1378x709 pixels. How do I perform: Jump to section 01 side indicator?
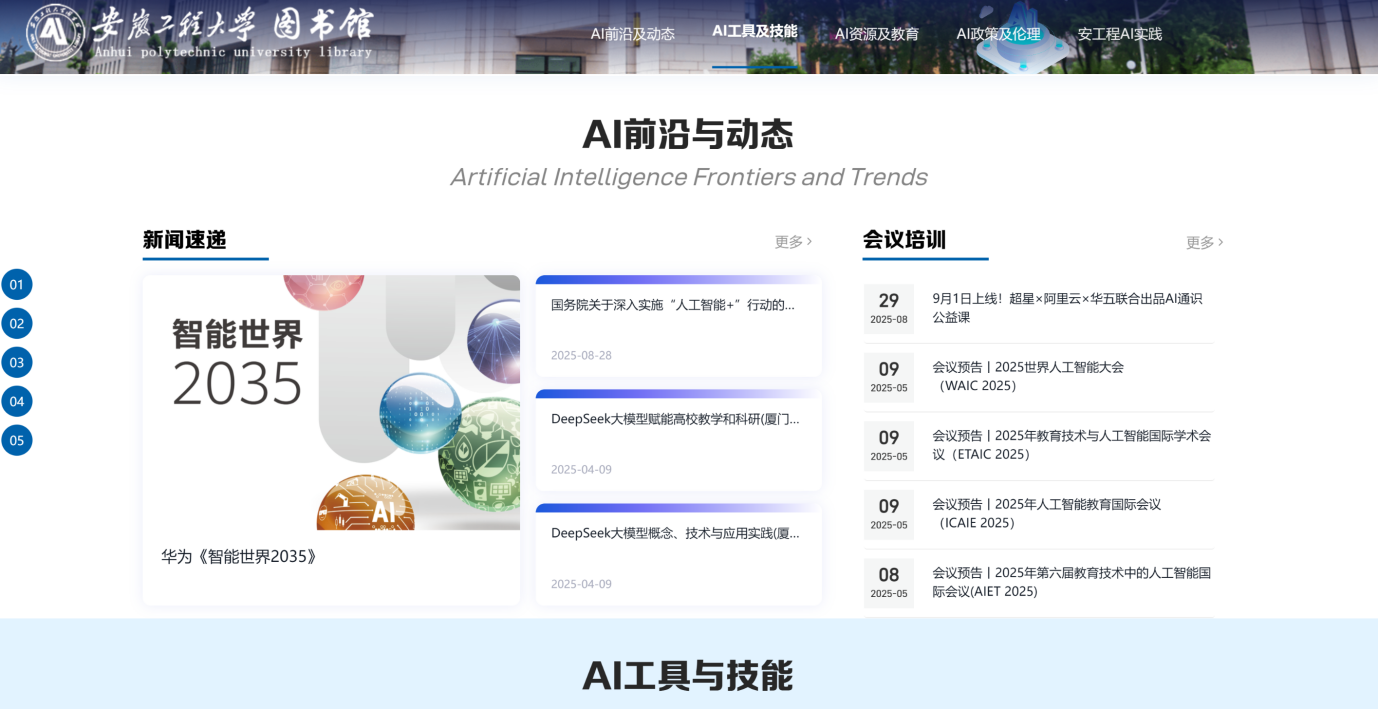point(17,285)
